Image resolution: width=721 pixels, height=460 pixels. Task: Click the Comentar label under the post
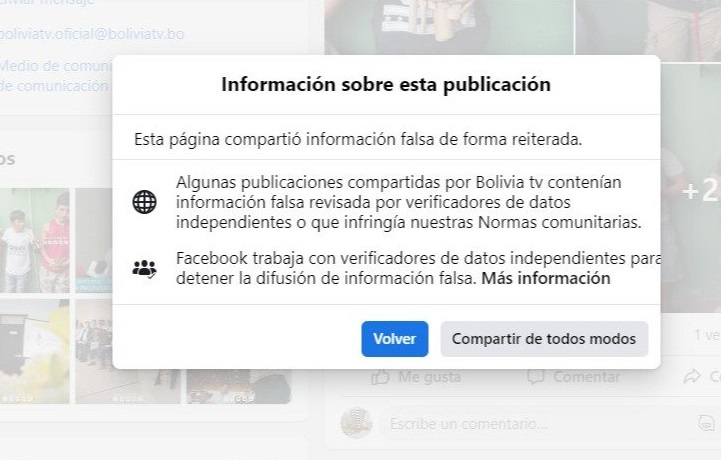[587, 377]
